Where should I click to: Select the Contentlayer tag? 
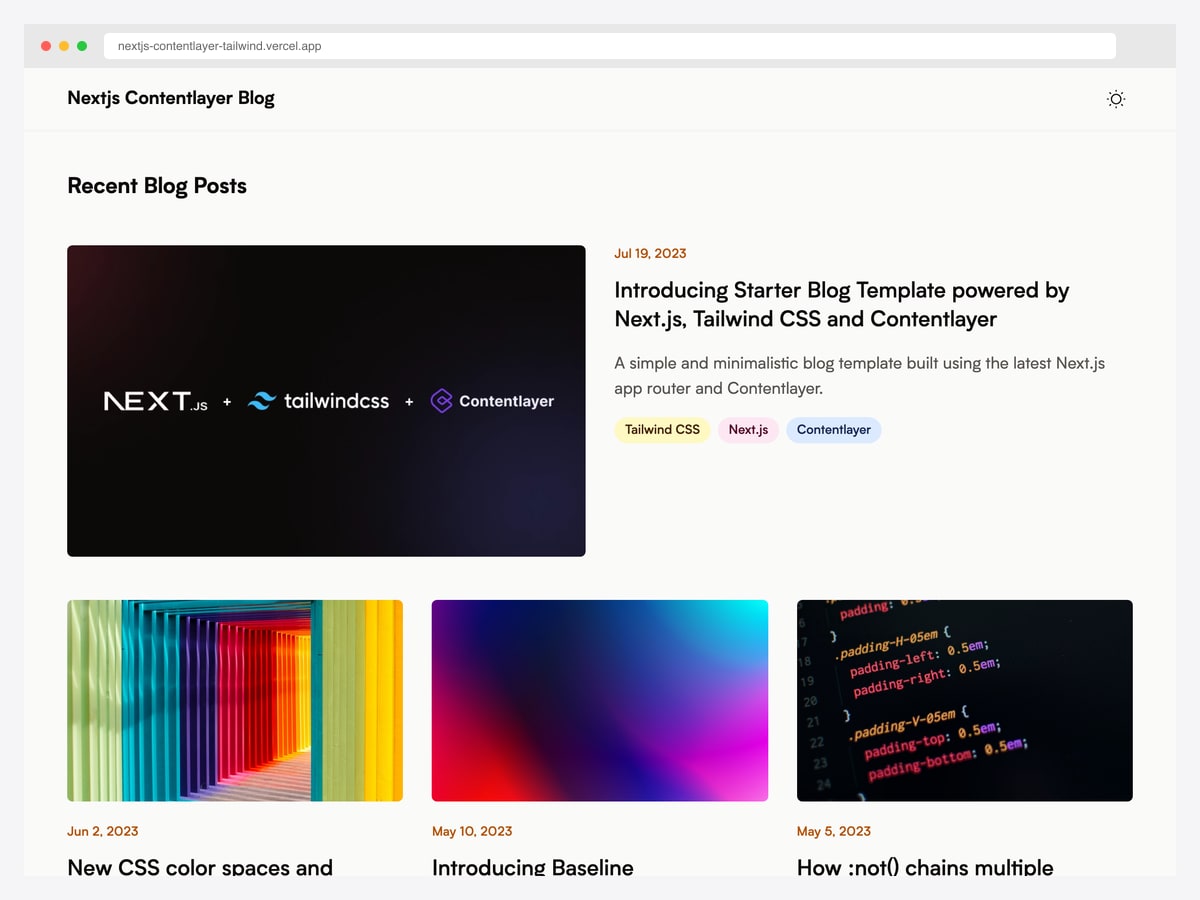click(x=833, y=430)
